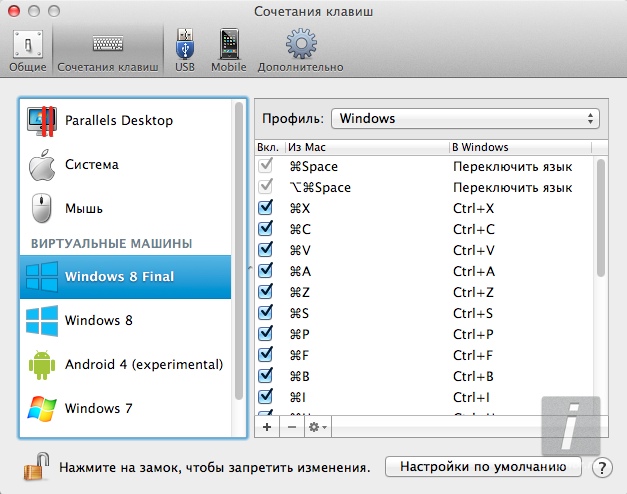The height and width of the screenshot is (494, 627).
Task: Open the Mobile preferences pane
Action: (229, 50)
